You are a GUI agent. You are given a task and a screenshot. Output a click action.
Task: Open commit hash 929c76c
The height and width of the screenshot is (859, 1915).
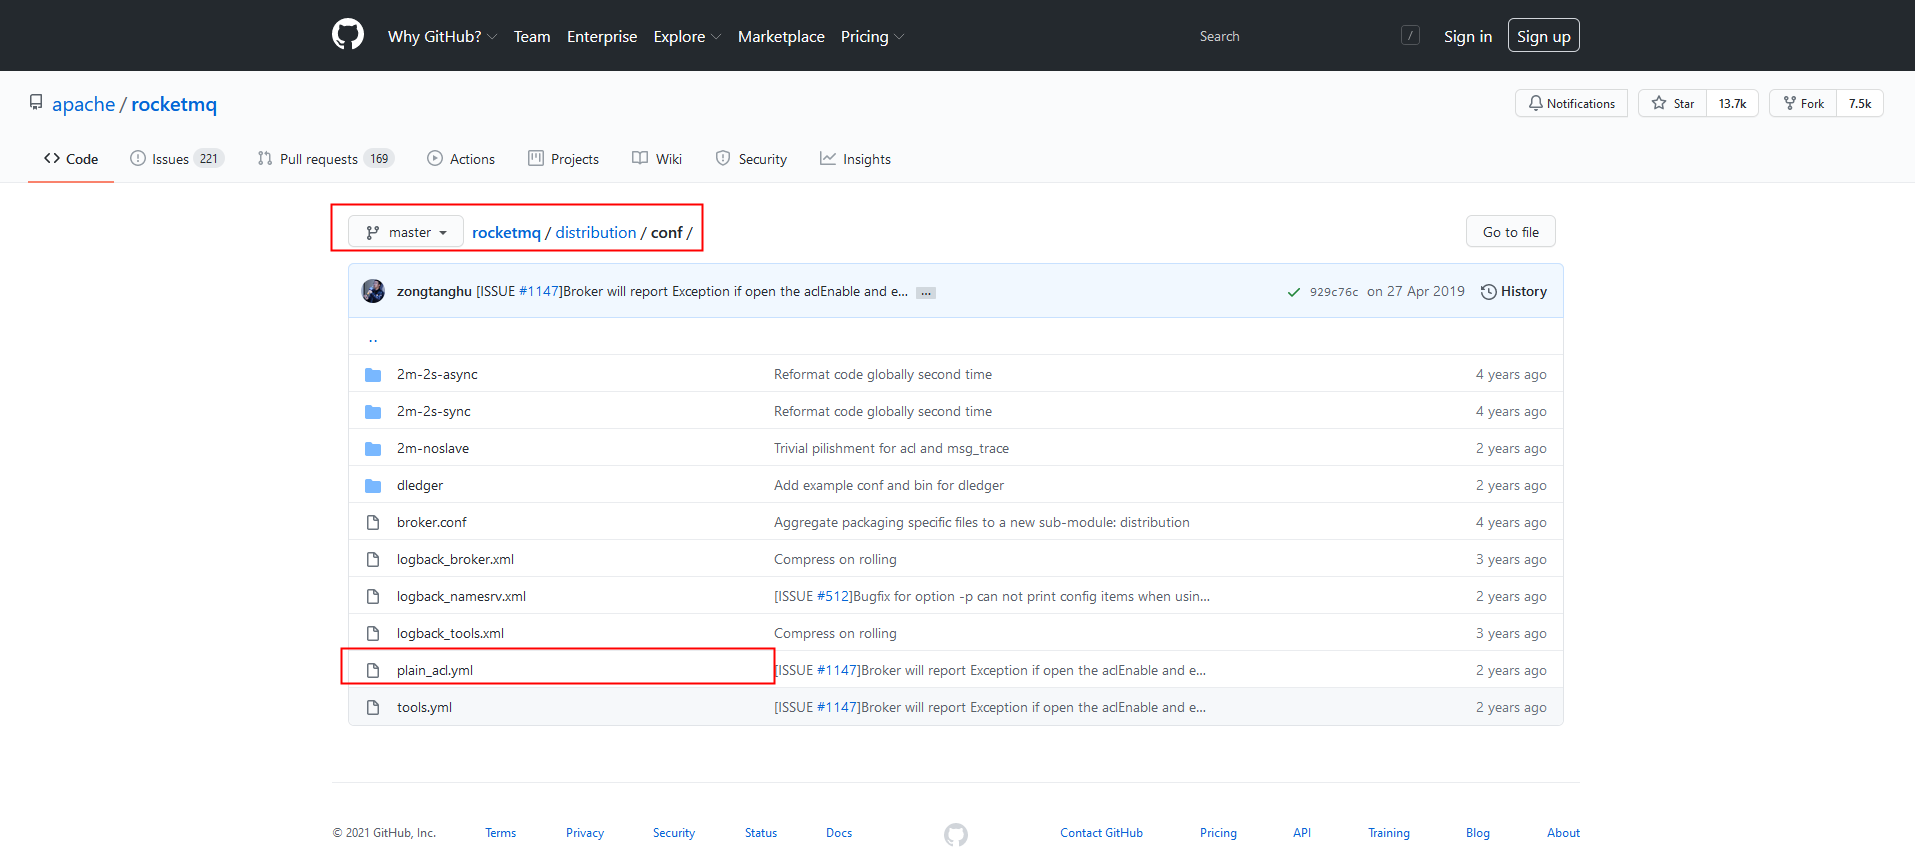[x=1334, y=292]
